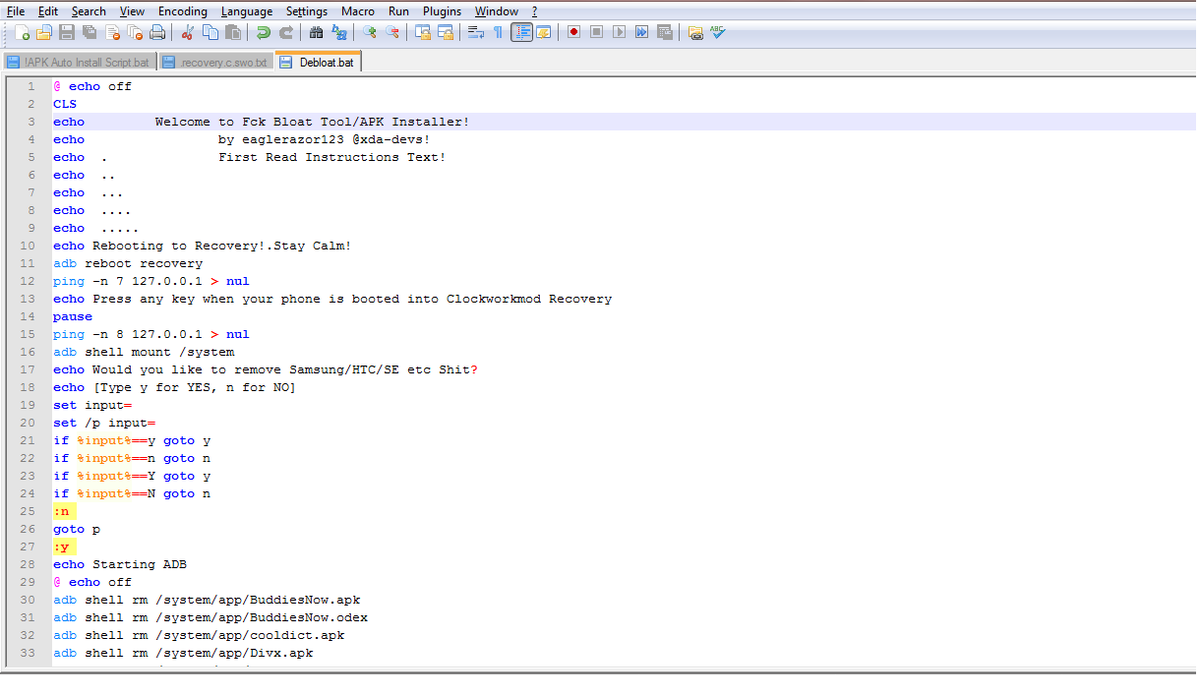The width and height of the screenshot is (1200, 675).
Task: Stop macro recording button
Action: point(596,32)
